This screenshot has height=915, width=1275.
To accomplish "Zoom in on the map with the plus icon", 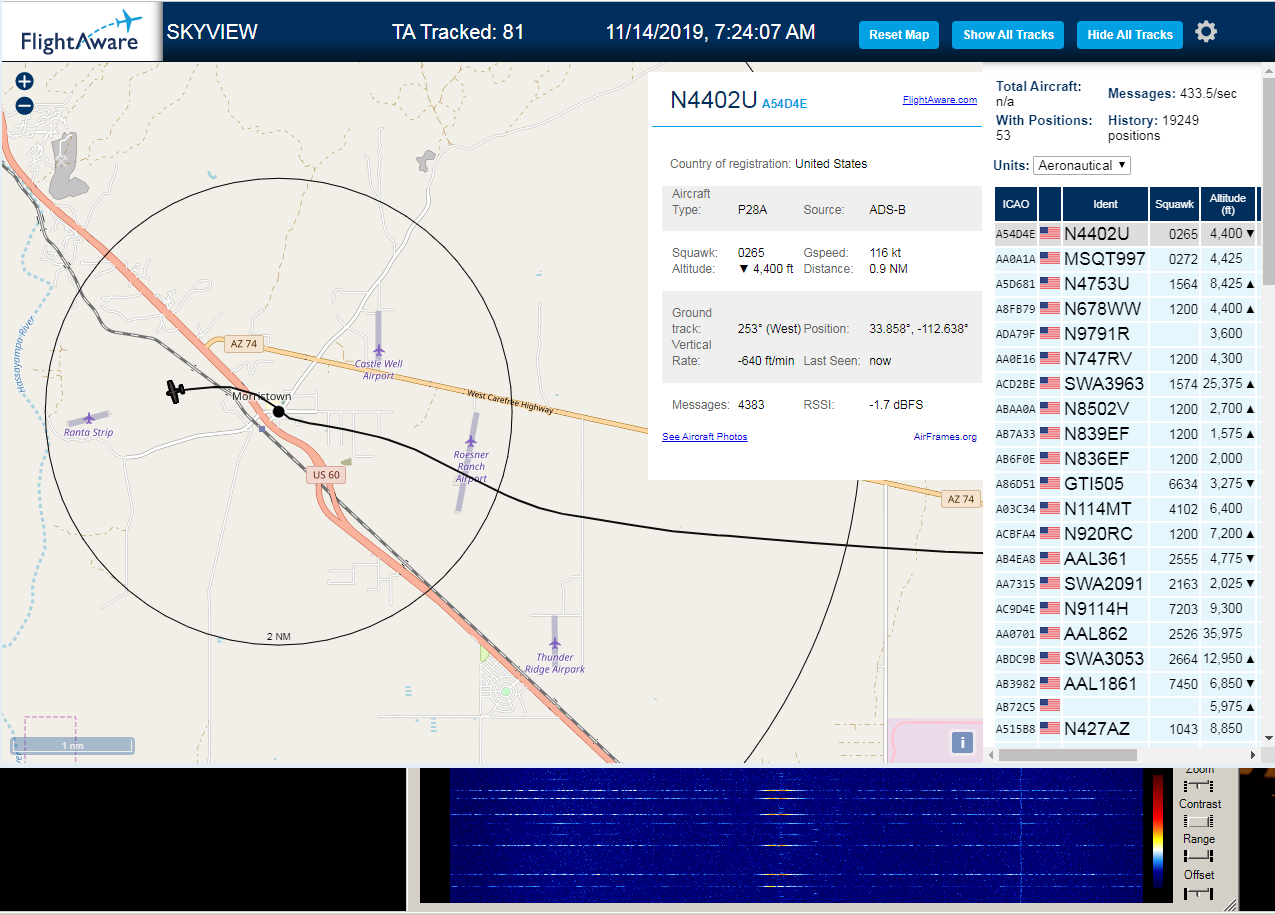I will pos(25,82).
